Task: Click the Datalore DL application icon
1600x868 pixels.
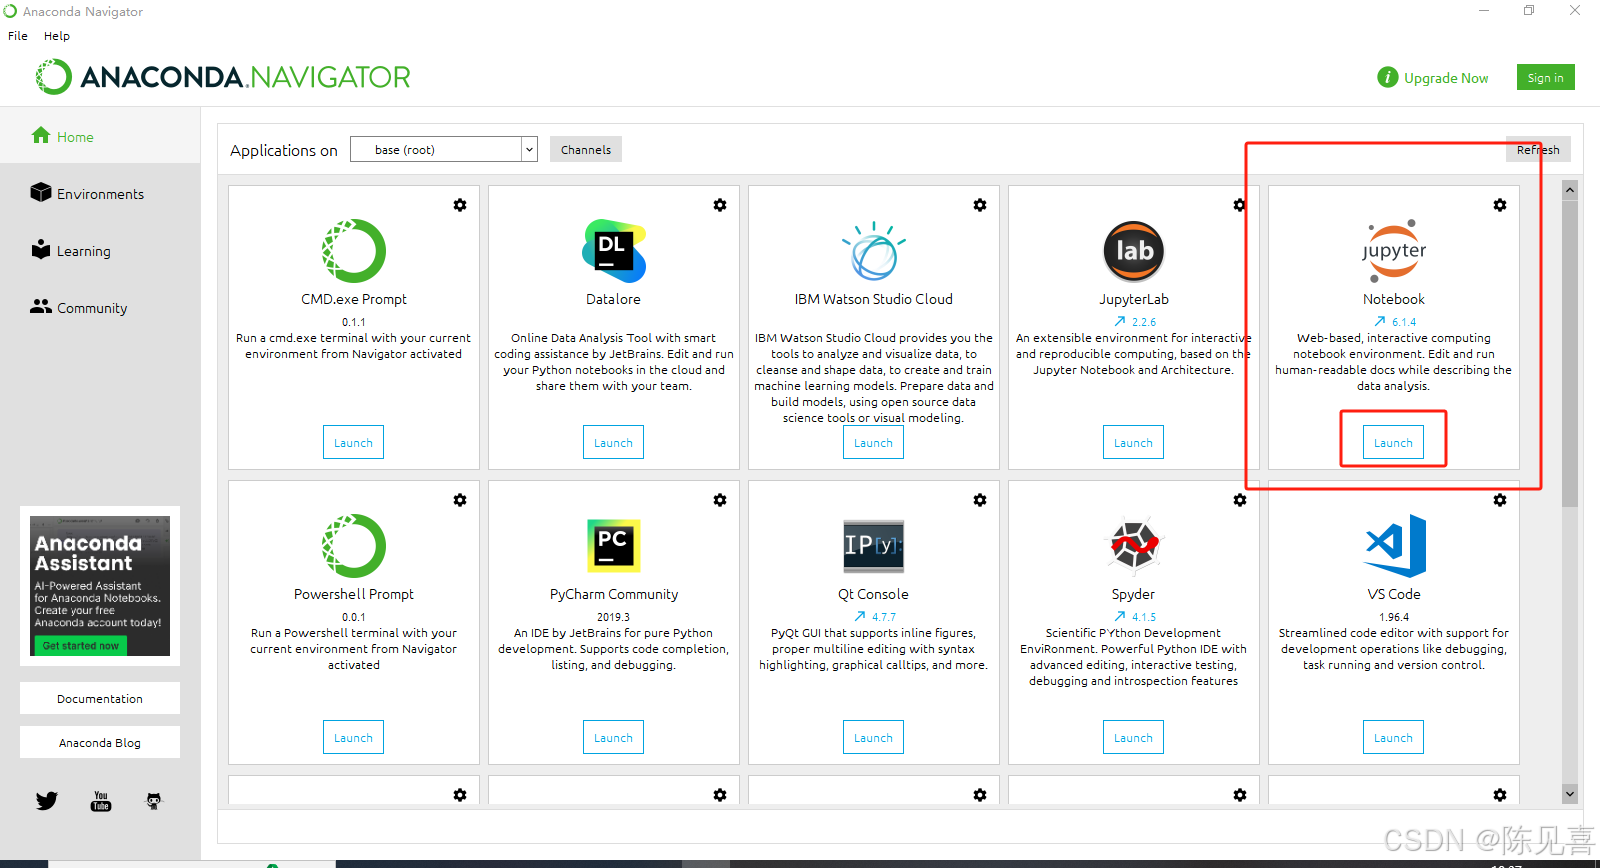Action: 614,251
